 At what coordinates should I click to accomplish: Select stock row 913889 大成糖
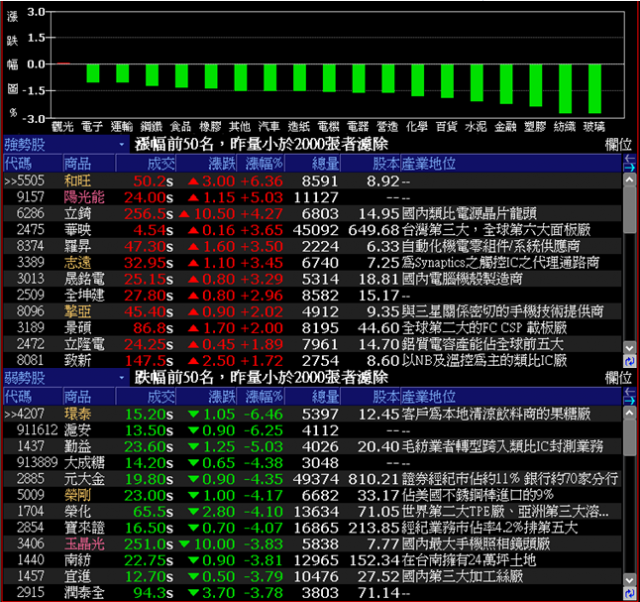click(x=312, y=463)
